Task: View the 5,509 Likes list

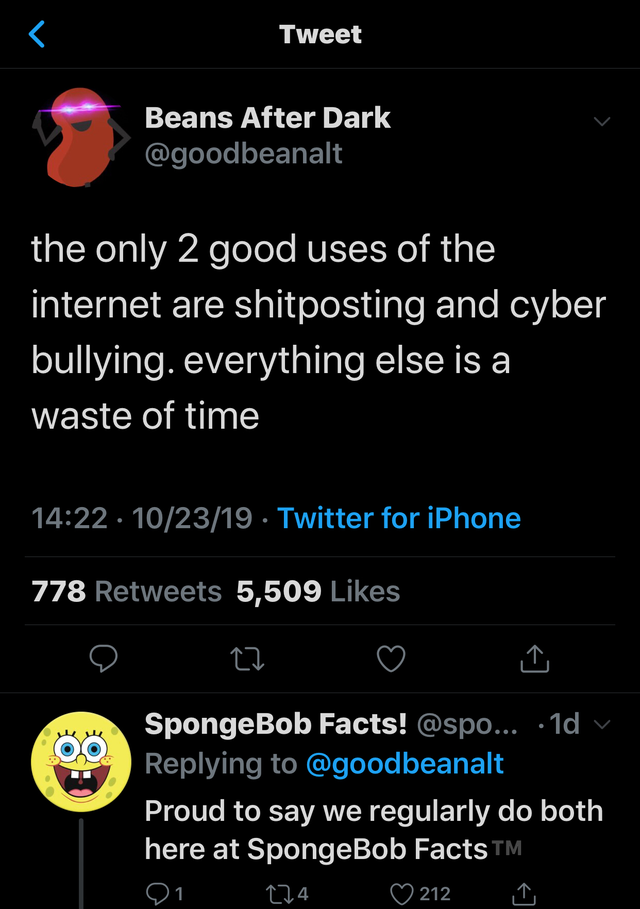Action: [x=318, y=591]
